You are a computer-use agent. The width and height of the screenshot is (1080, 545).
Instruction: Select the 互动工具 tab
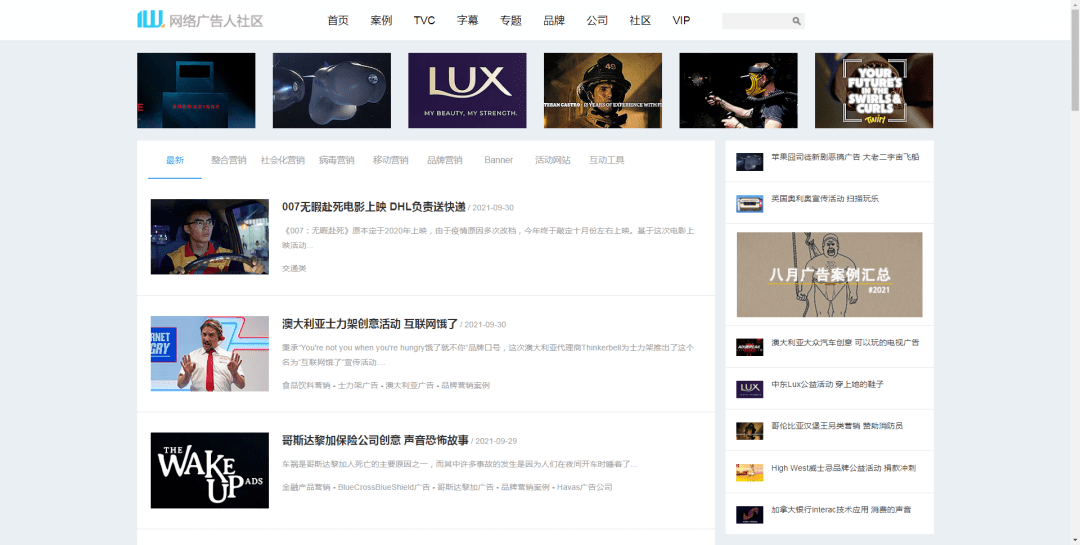point(607,160)
